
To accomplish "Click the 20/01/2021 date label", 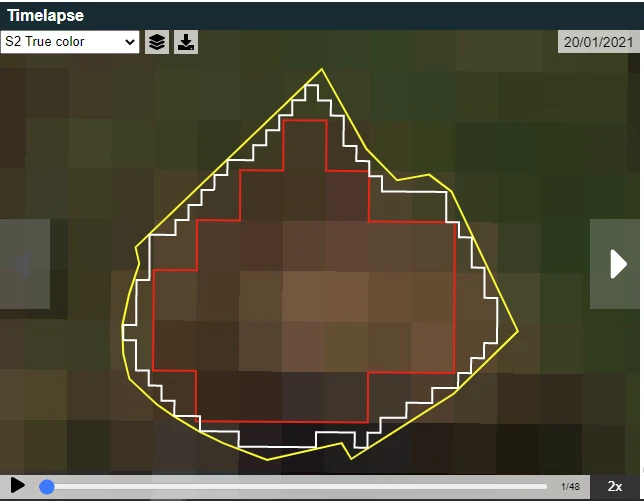I will (598, 42).
